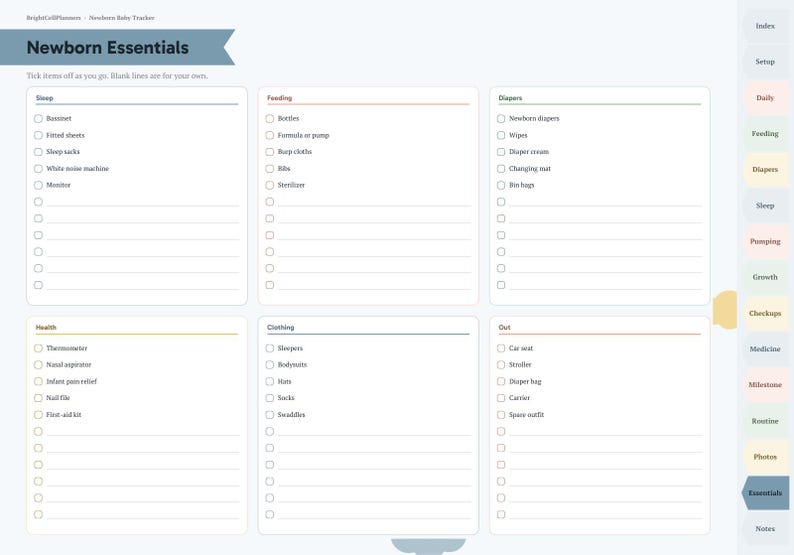Open the Growth tab
The width and height of the screenshot is (794, 555).
pyautogui.click(x=765, y=277)
